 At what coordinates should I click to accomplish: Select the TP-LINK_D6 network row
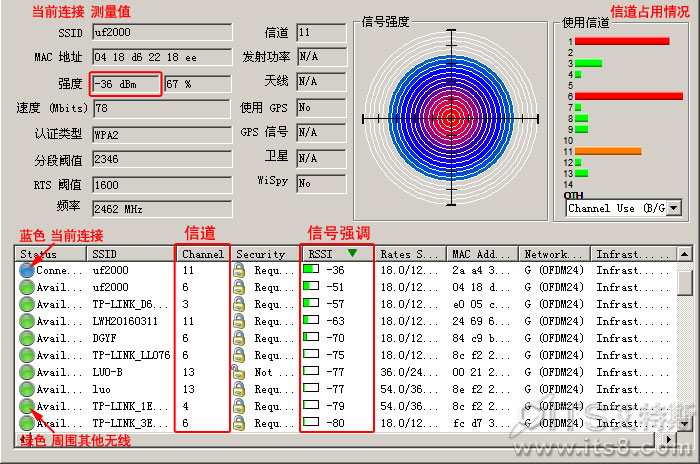coord(346,304)
